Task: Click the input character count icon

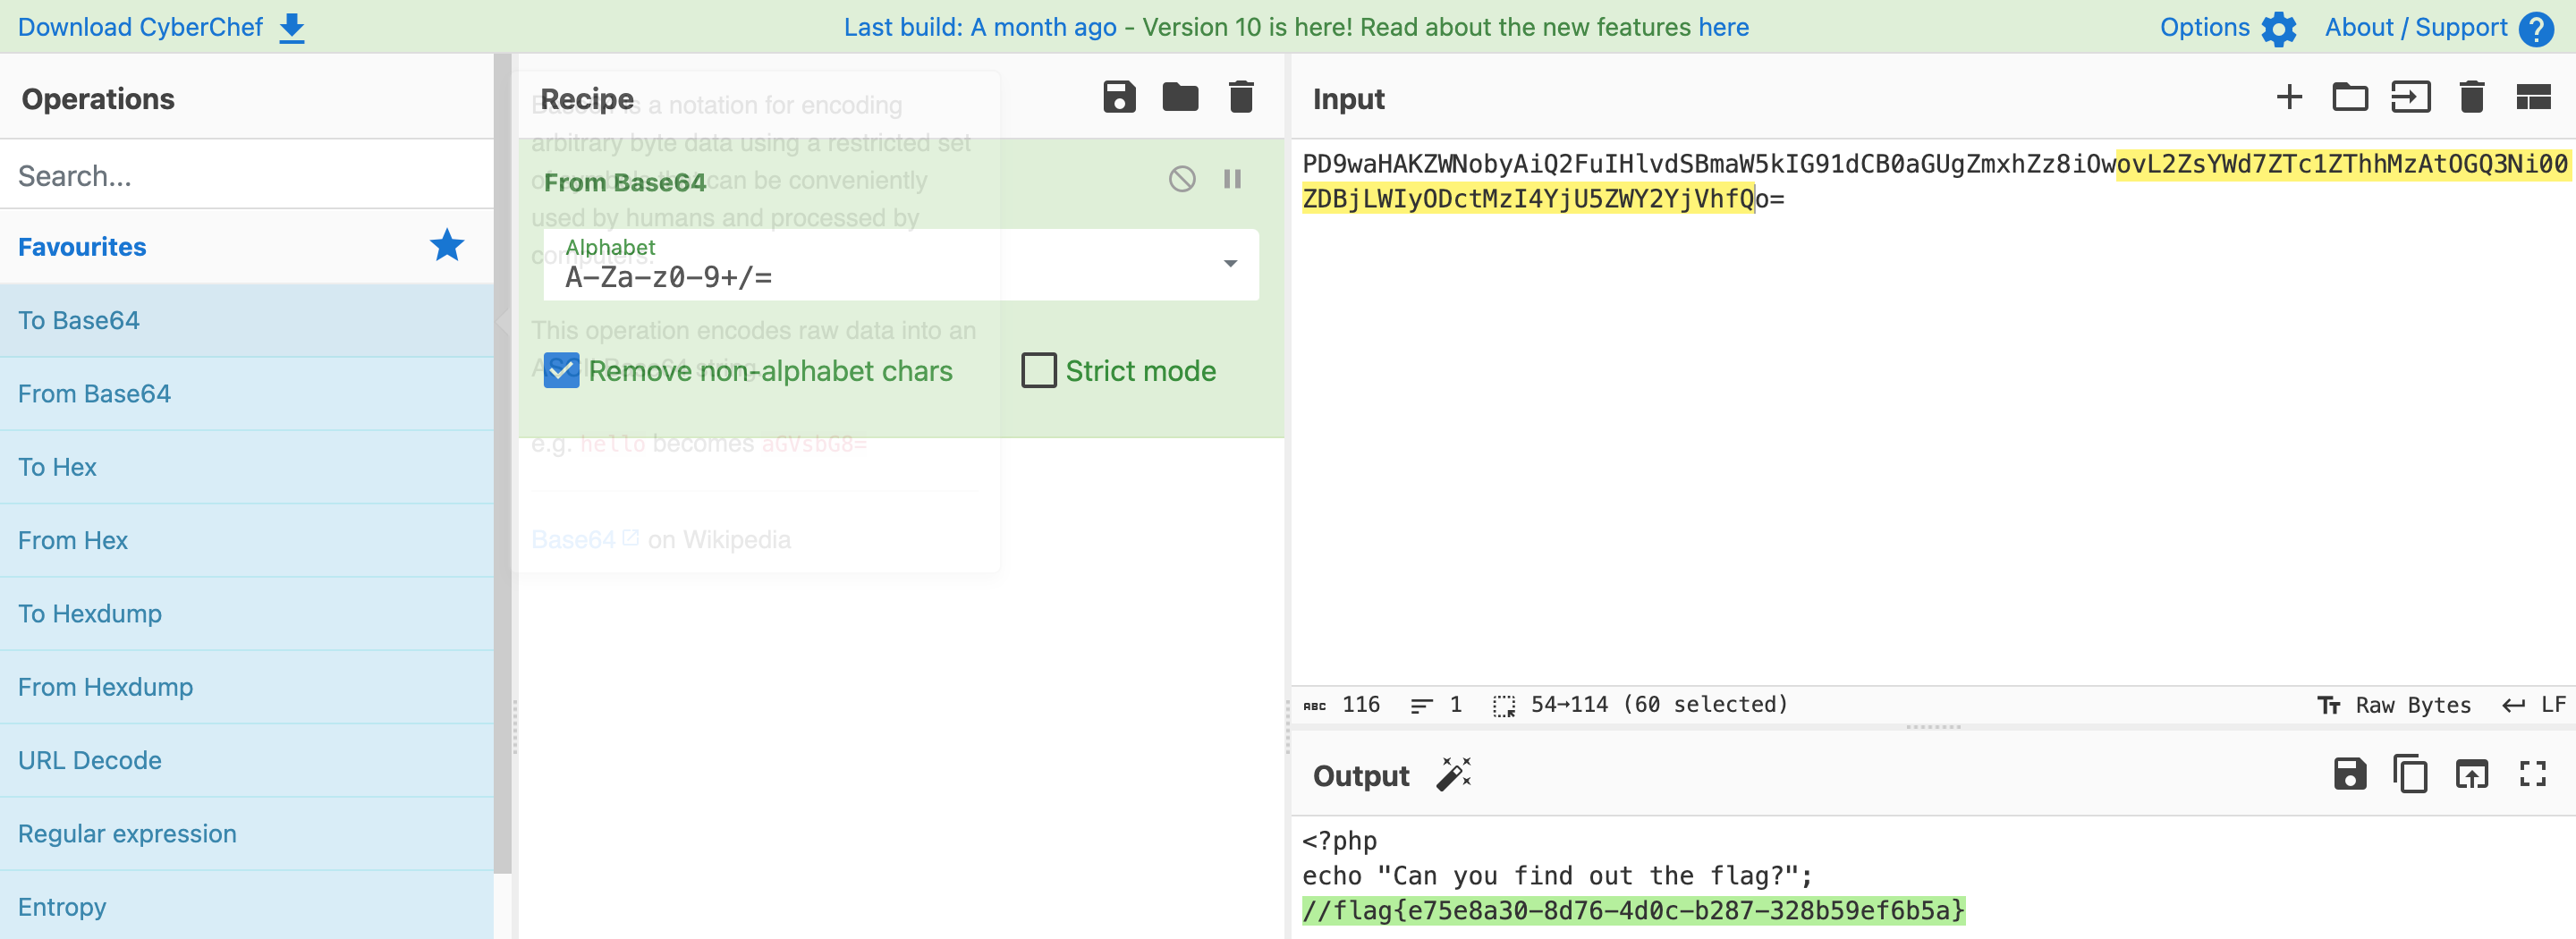Action: [1314, 706]
